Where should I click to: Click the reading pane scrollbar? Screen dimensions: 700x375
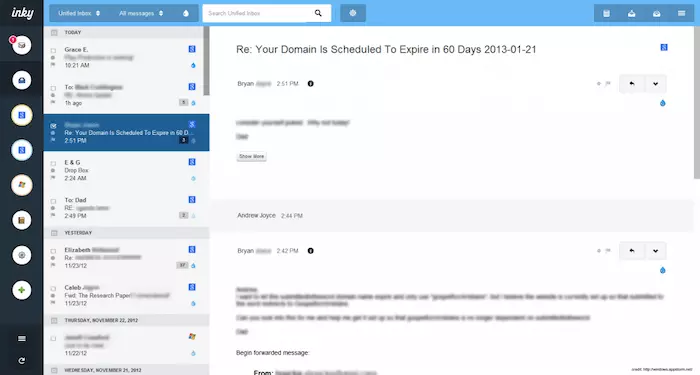pos(697,102)
